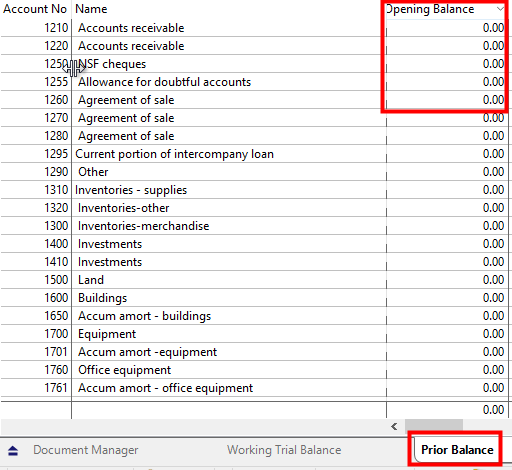This screenshot has height=470, width=512.
Task: Open the Opening Balance column dropdown arrow
Action: 500,9
